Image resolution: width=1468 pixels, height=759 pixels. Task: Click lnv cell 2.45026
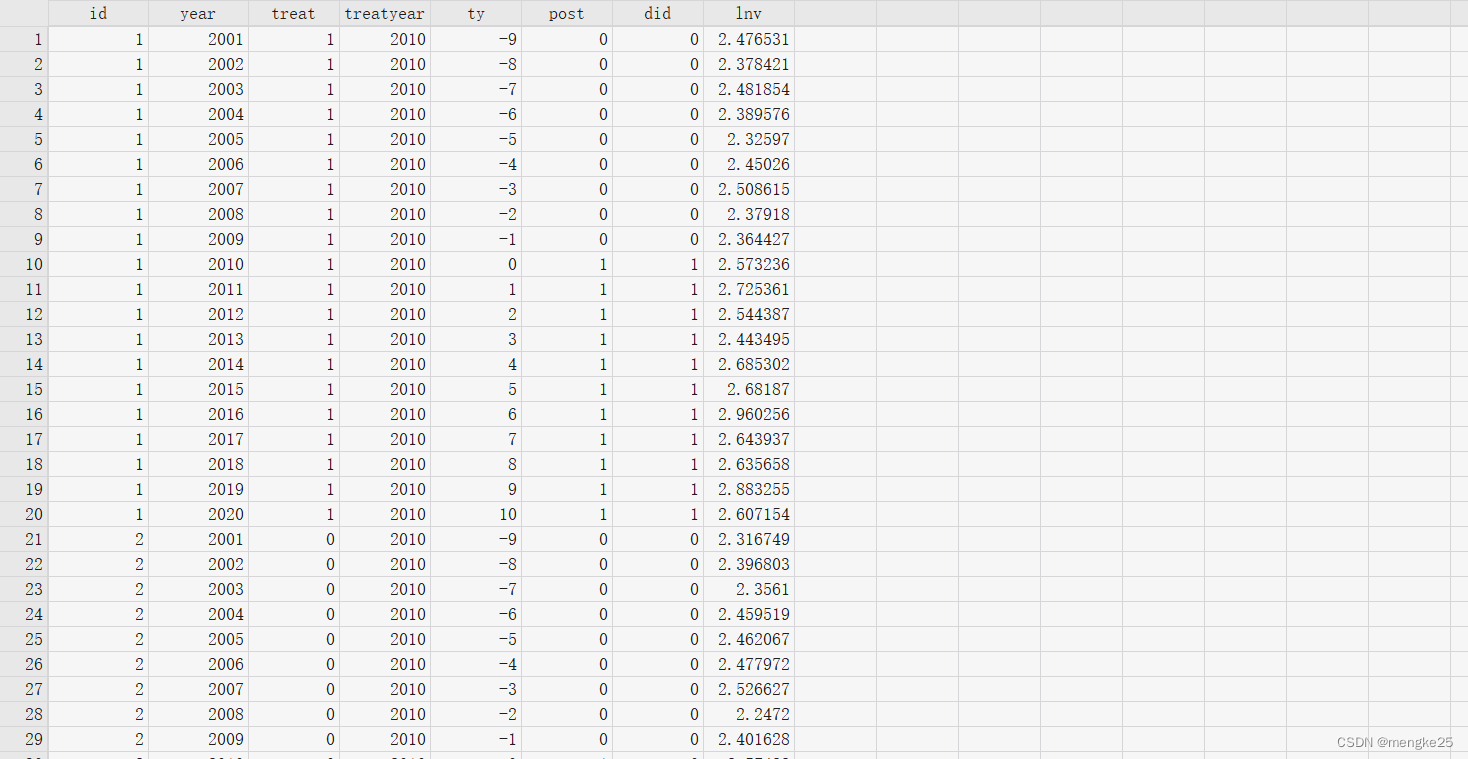pos(749,164)
